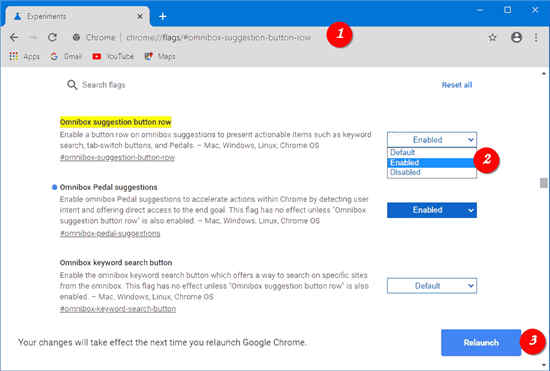Screen dimensions: 550x371
Task: Open Chrome's three-dot menu
Action: pos(536,37)
